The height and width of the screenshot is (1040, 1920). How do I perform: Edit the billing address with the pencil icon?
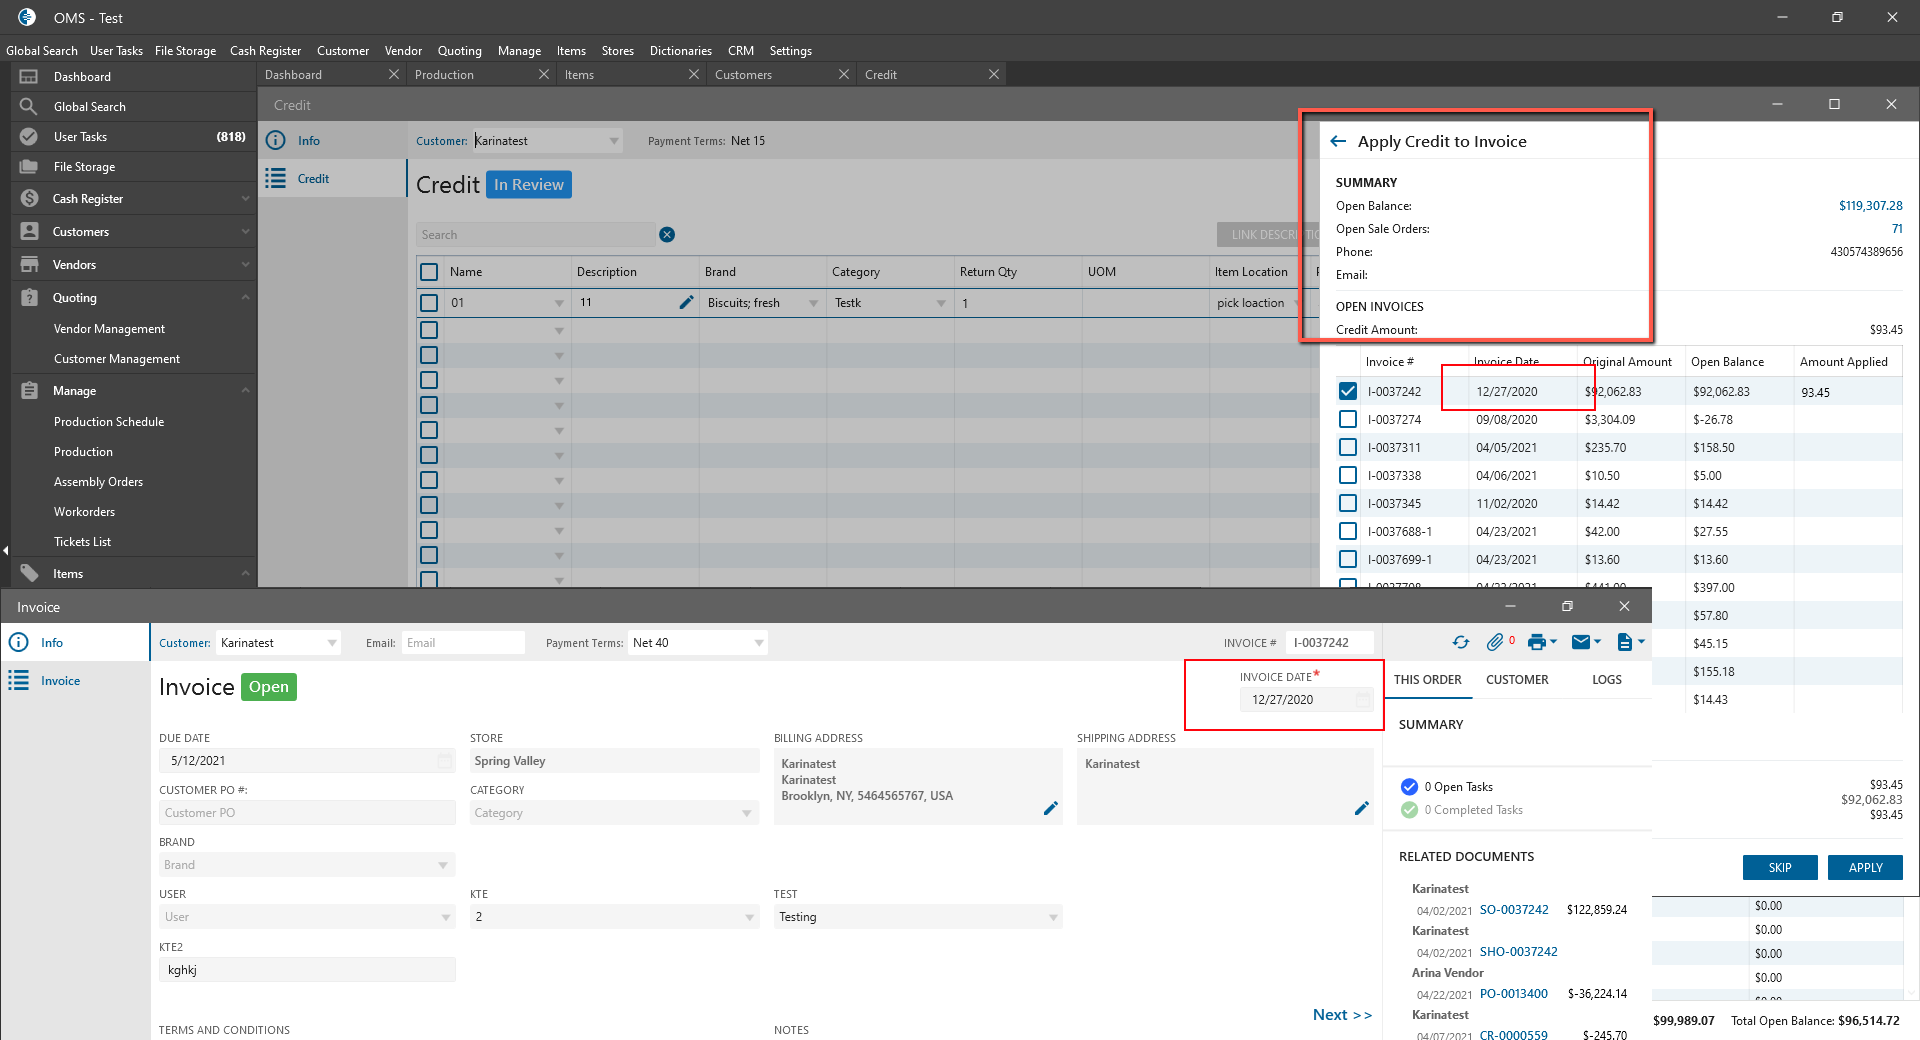click(x=1050, y=809)
